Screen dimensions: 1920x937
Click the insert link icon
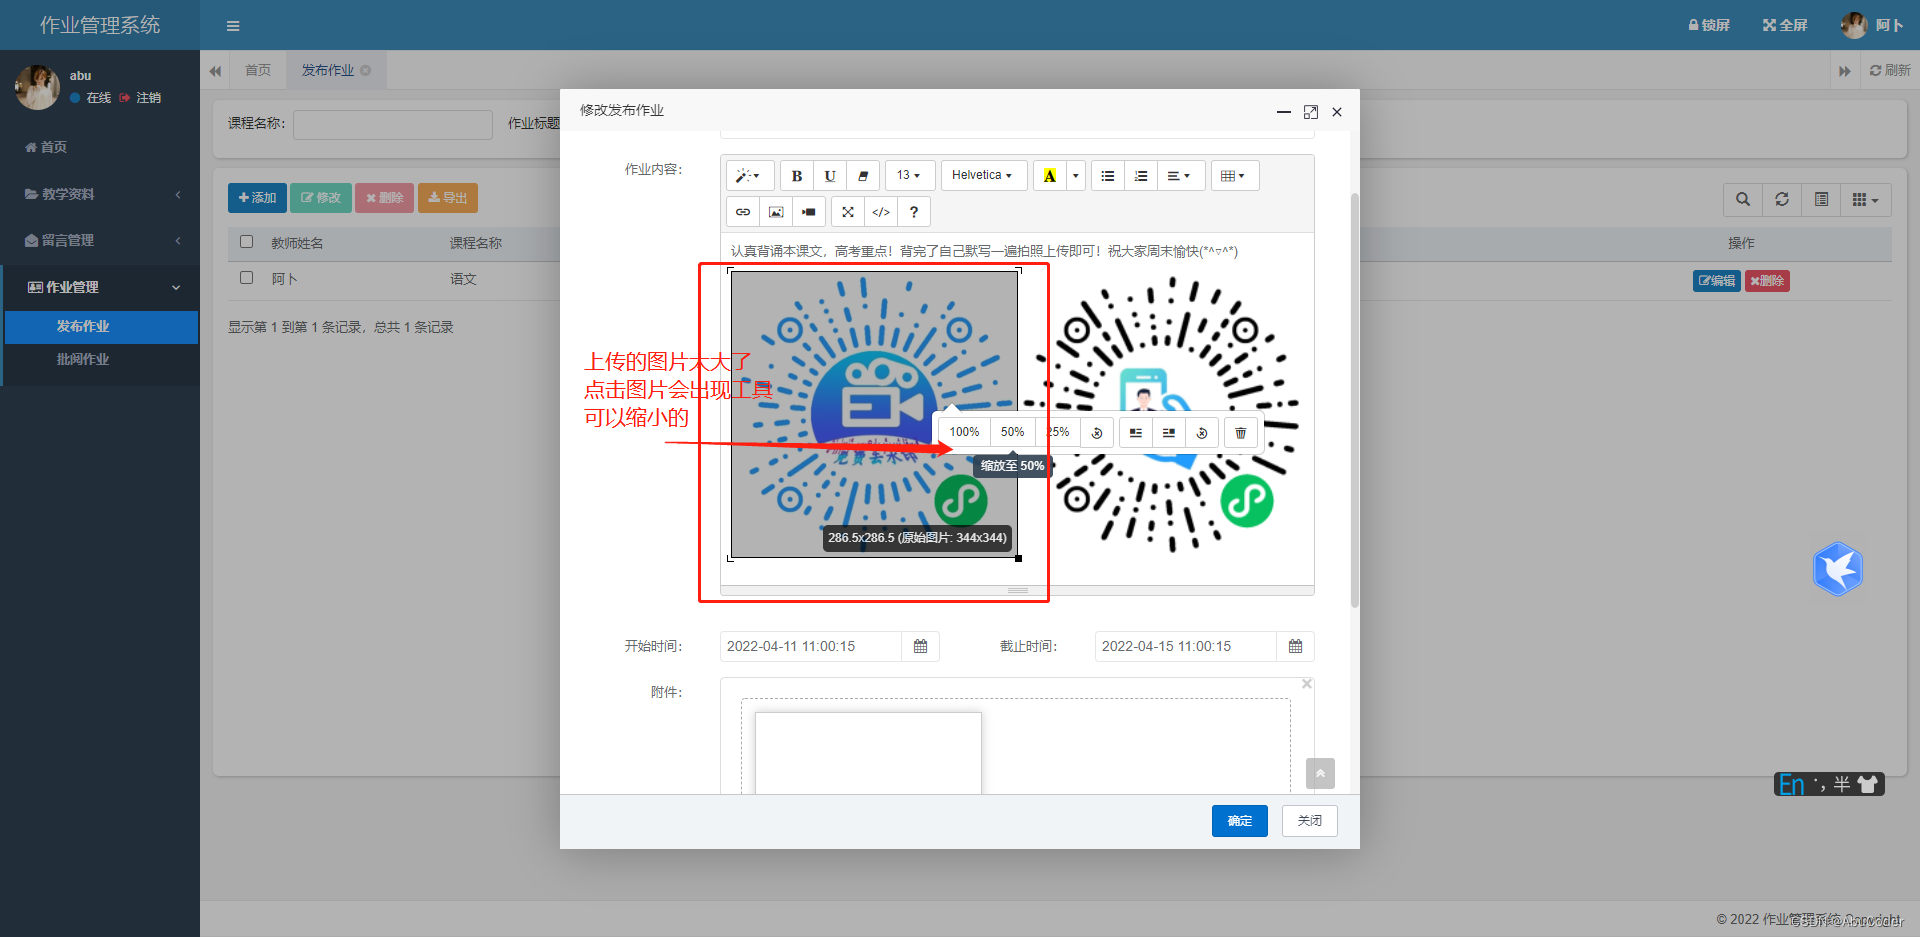743,212
